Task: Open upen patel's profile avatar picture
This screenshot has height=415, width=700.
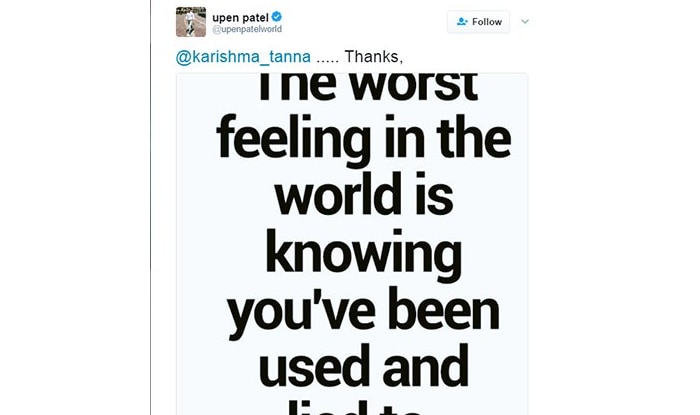Action: (191, 21)
